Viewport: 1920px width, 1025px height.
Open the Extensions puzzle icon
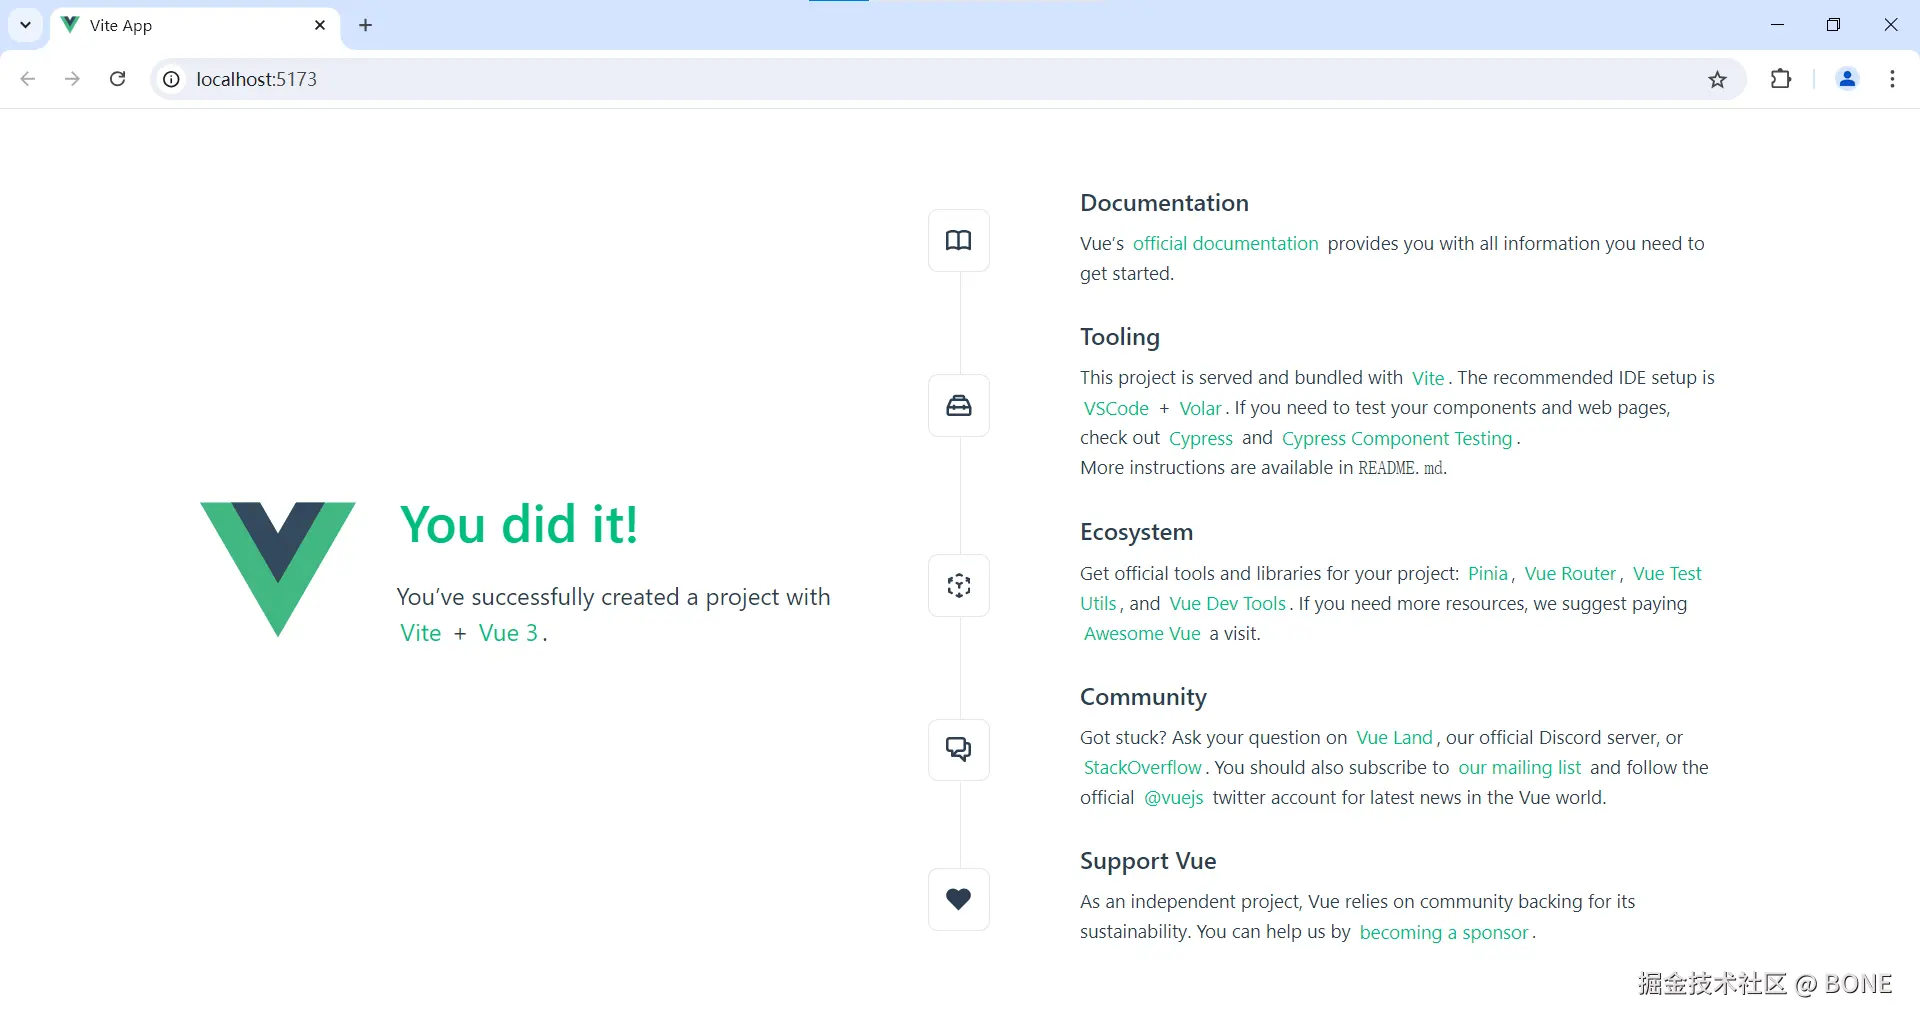click(x=1781, y=79)
